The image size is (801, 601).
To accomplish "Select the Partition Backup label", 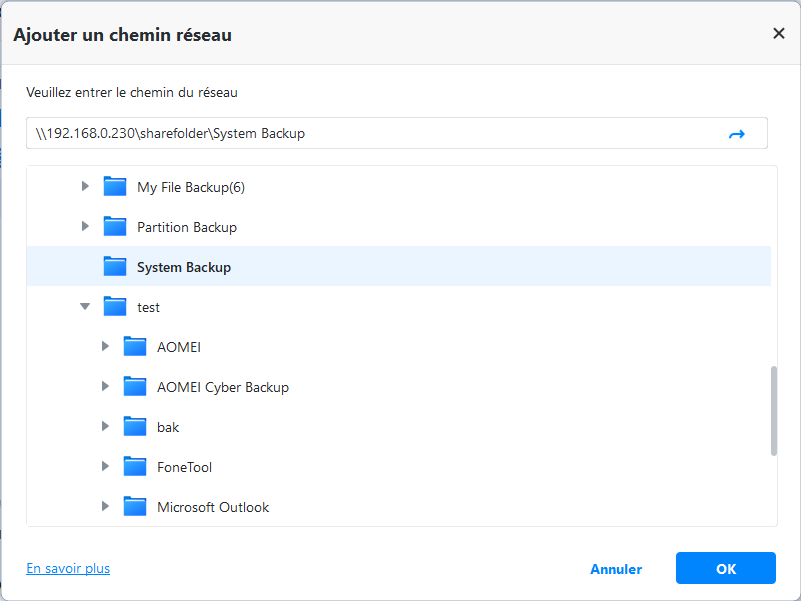I will (x=186, y=227).
